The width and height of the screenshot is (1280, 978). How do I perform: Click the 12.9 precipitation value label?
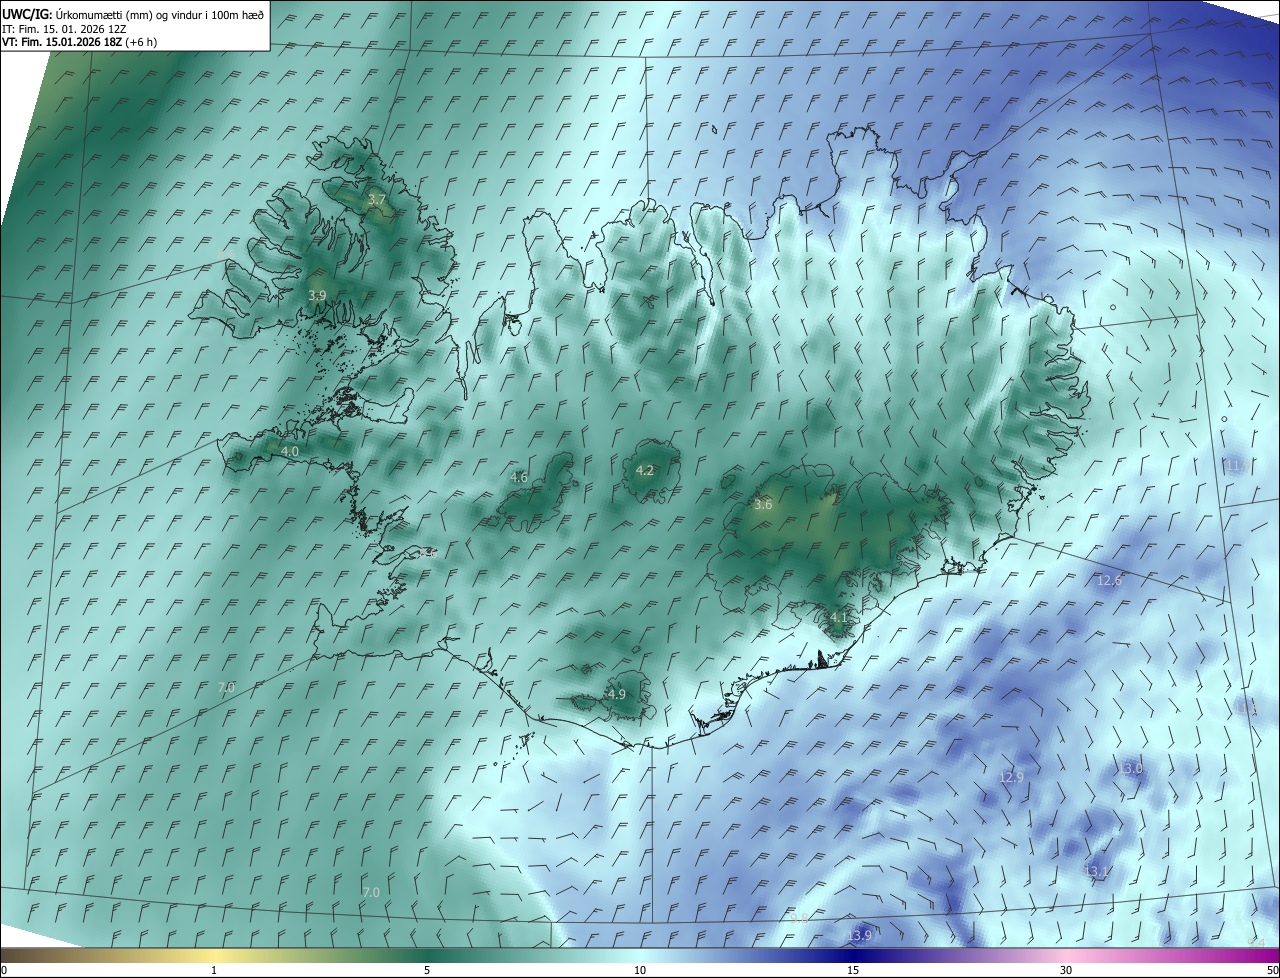click(x=1012, y=777)
